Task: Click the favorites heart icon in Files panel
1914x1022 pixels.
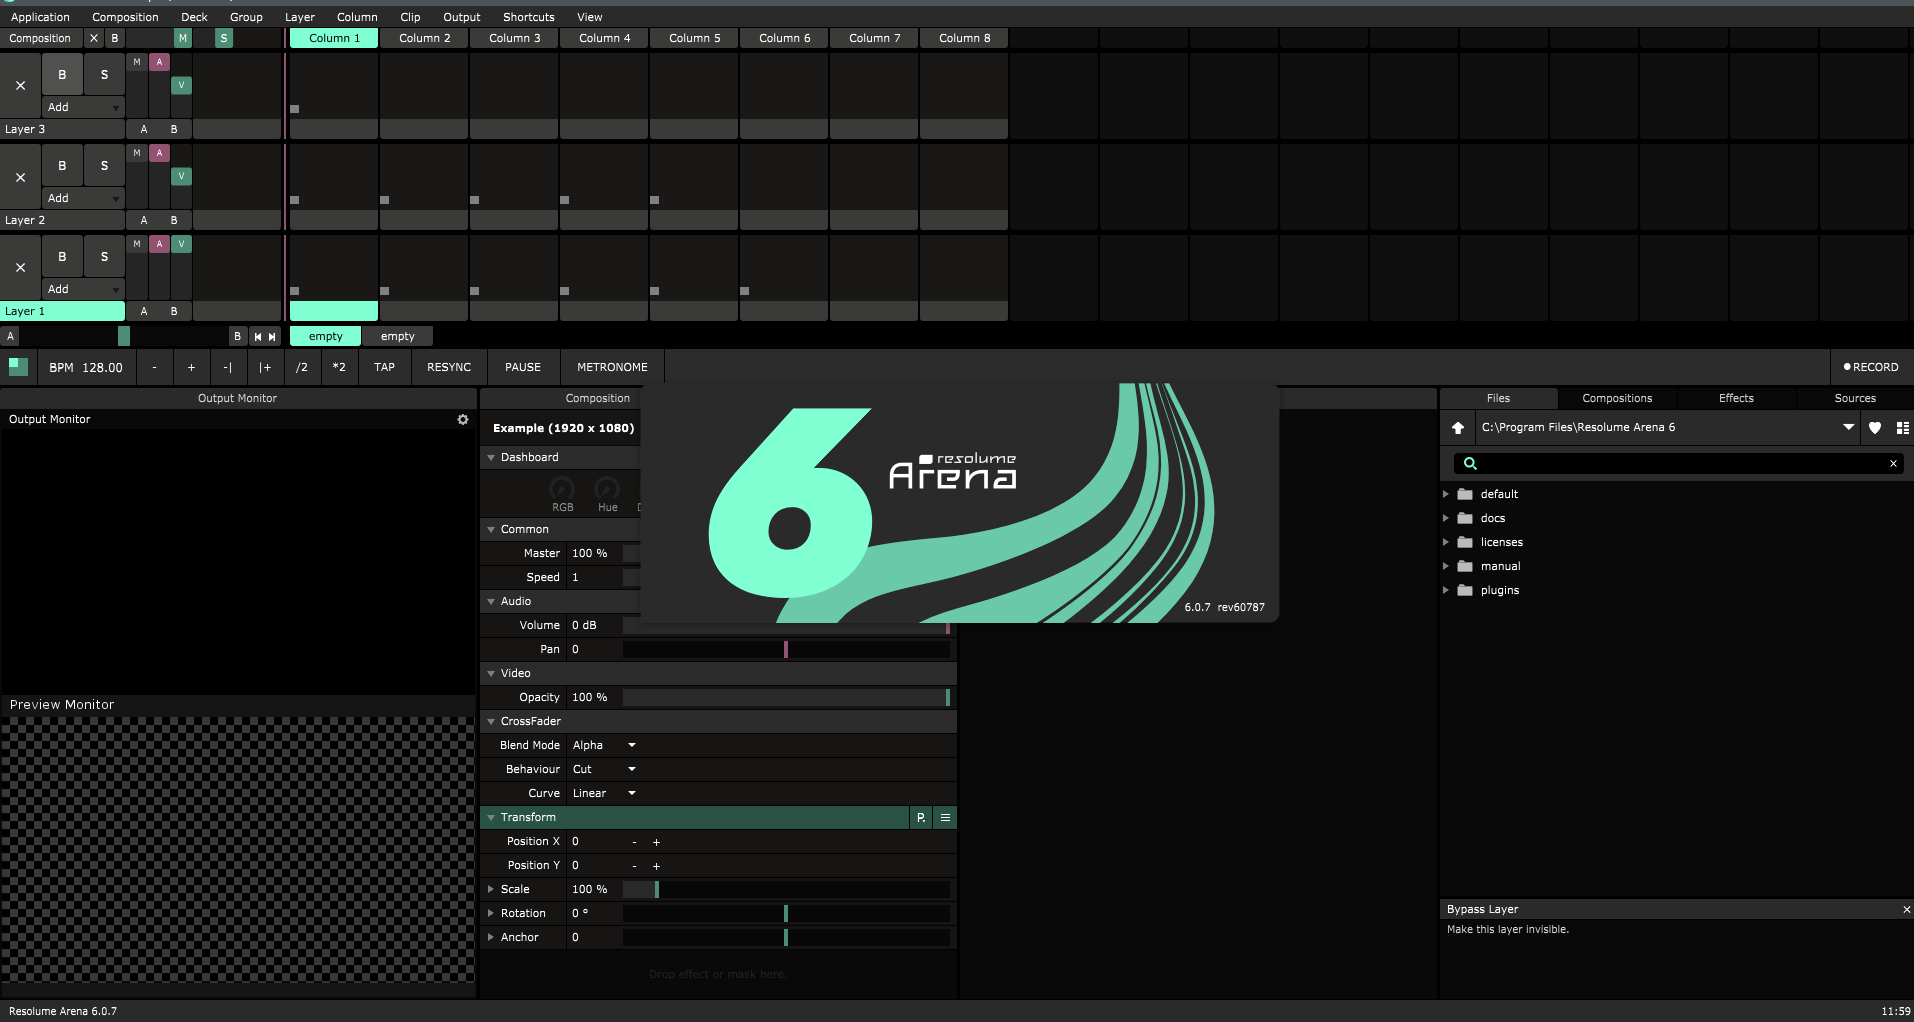Action: (1875, 428)
